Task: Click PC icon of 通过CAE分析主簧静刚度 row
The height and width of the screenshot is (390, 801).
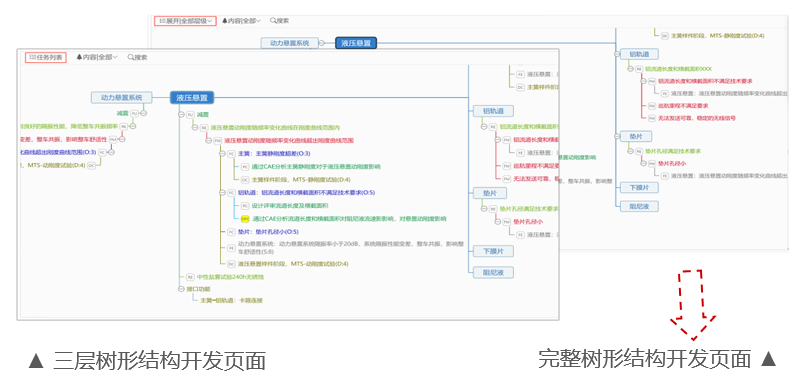Action: tap(245, 167)
